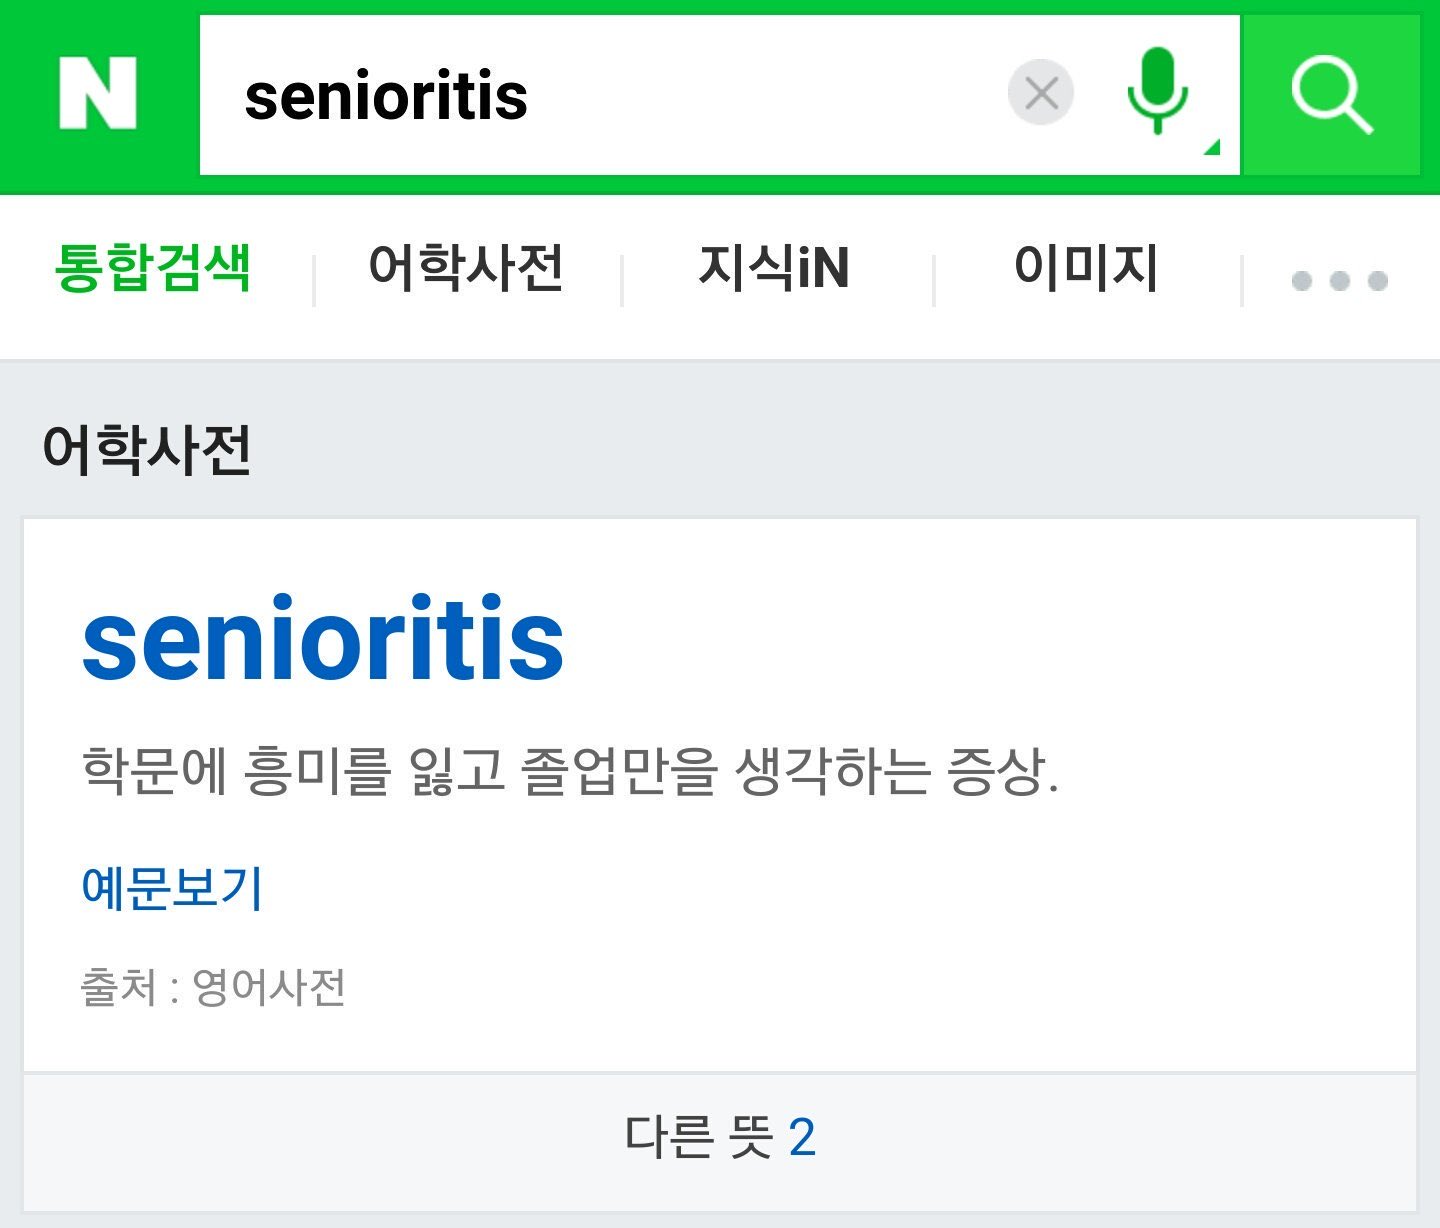Open the blue senioritis dictionary headword
The width and height of the screenshot is (1440, 1228).
point(323,639)
